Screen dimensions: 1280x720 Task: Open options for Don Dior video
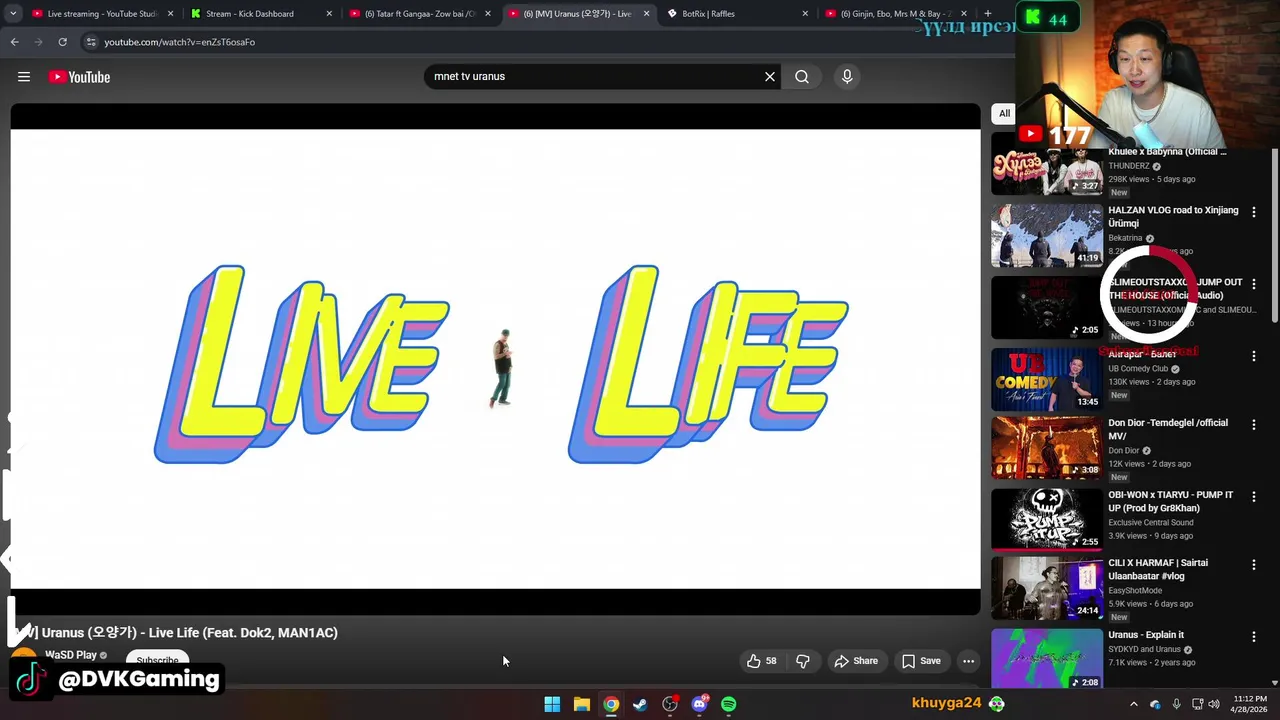point(1254,424)
